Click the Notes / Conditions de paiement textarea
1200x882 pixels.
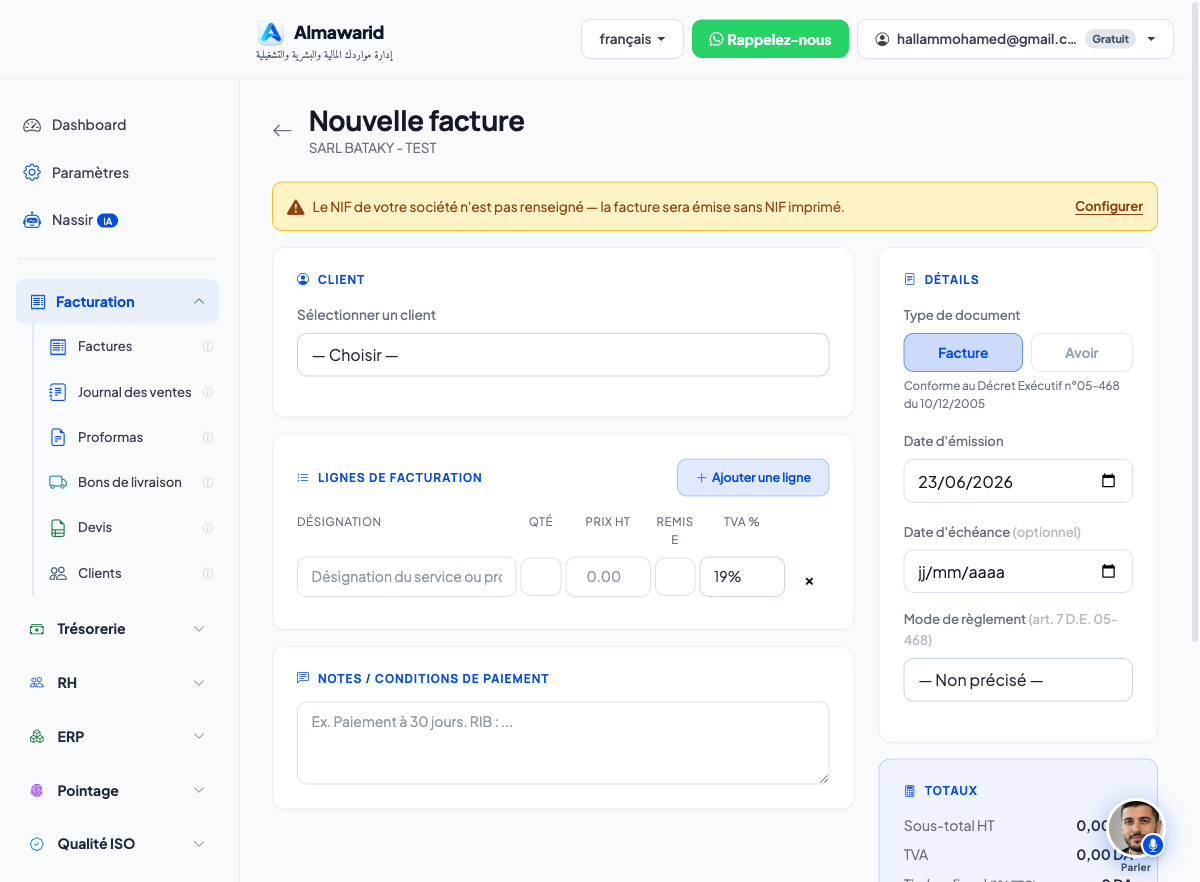[563, 743]
